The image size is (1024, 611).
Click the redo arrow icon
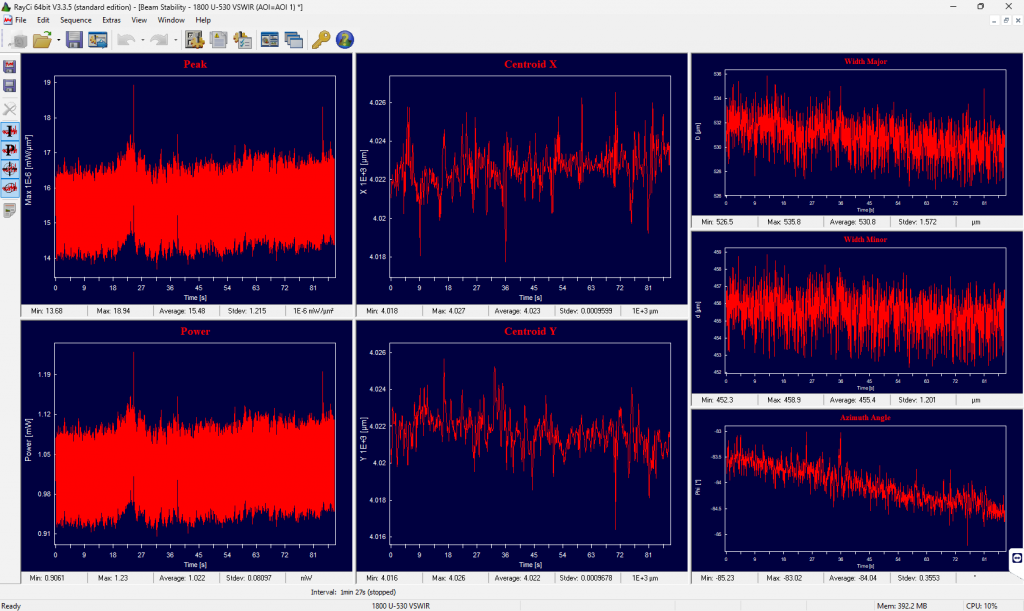pos(159,40)
